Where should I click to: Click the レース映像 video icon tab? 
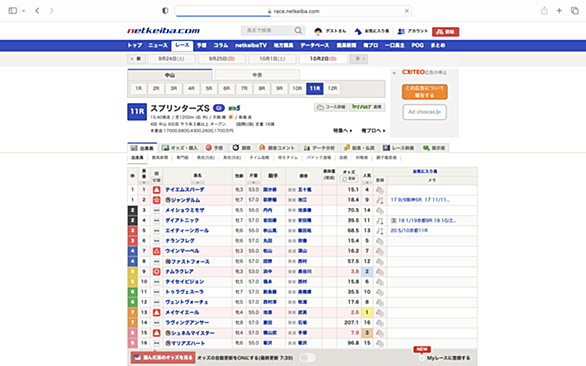386,148
